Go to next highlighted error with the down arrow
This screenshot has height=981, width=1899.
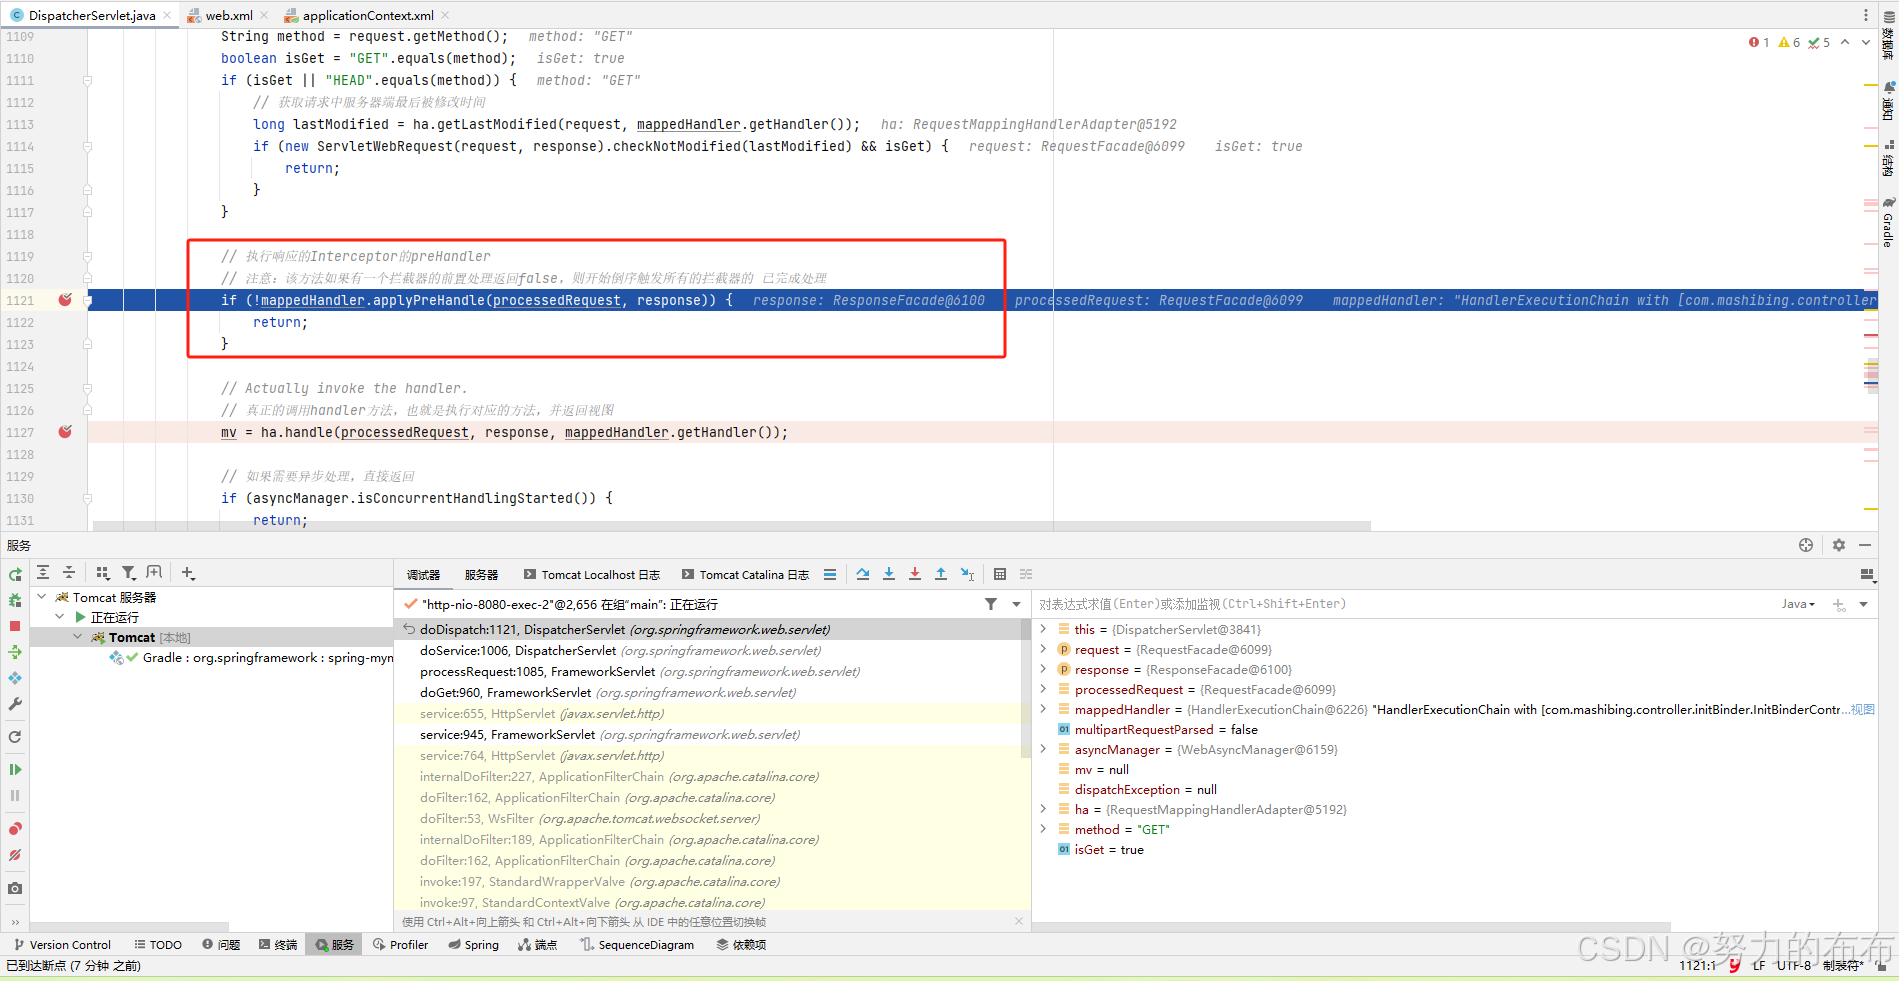(1866, 43)
